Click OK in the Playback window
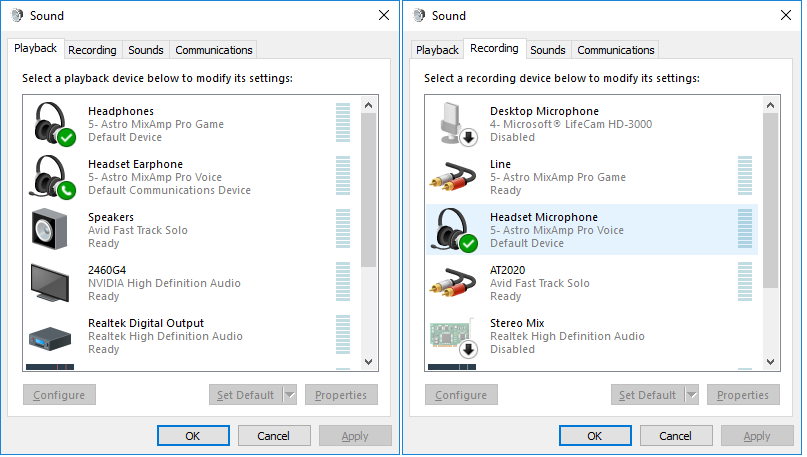This screenshot has height=457, width=807. pyautogui.click(x=193, y=436)
